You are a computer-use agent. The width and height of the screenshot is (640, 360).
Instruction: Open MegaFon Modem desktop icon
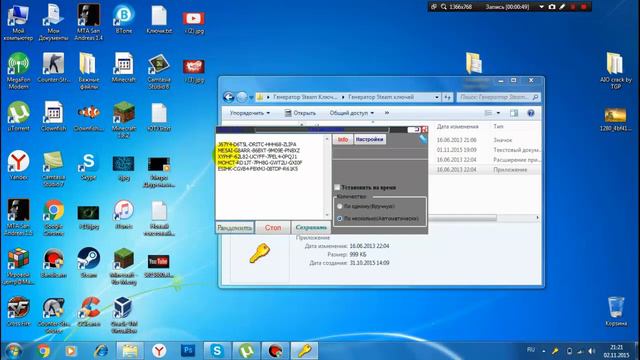18,71
